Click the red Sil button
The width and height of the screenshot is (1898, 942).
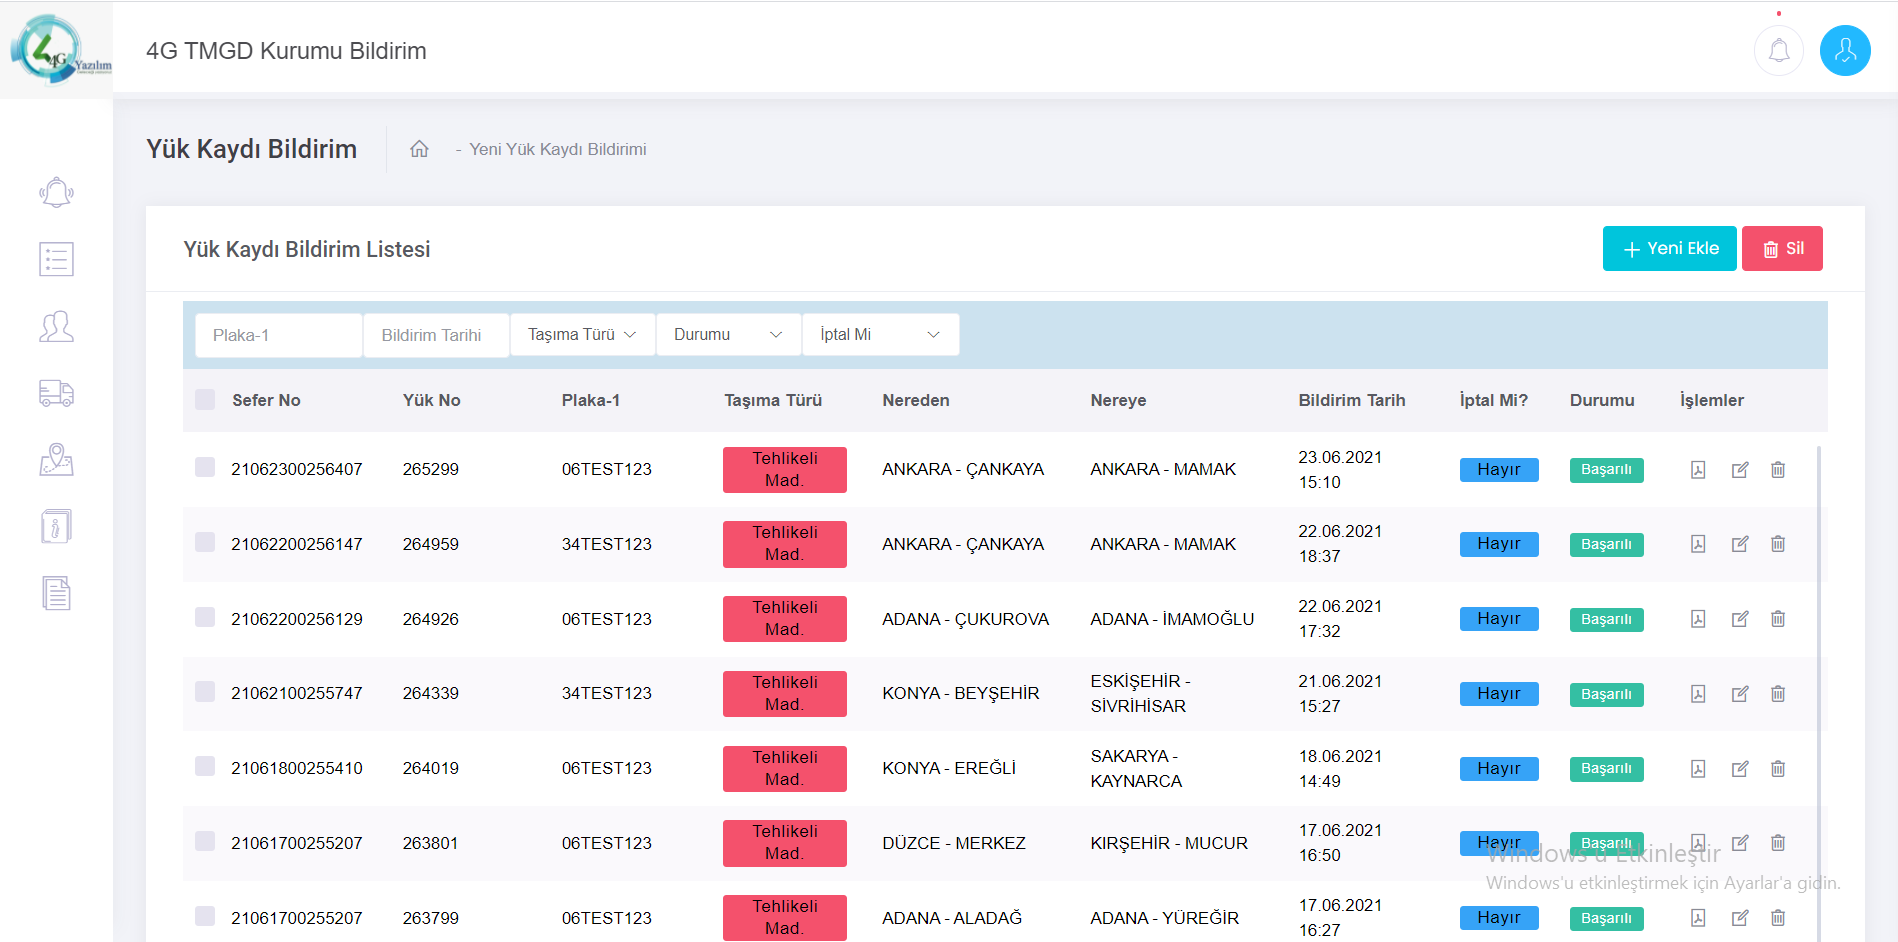click(1782, 248)
